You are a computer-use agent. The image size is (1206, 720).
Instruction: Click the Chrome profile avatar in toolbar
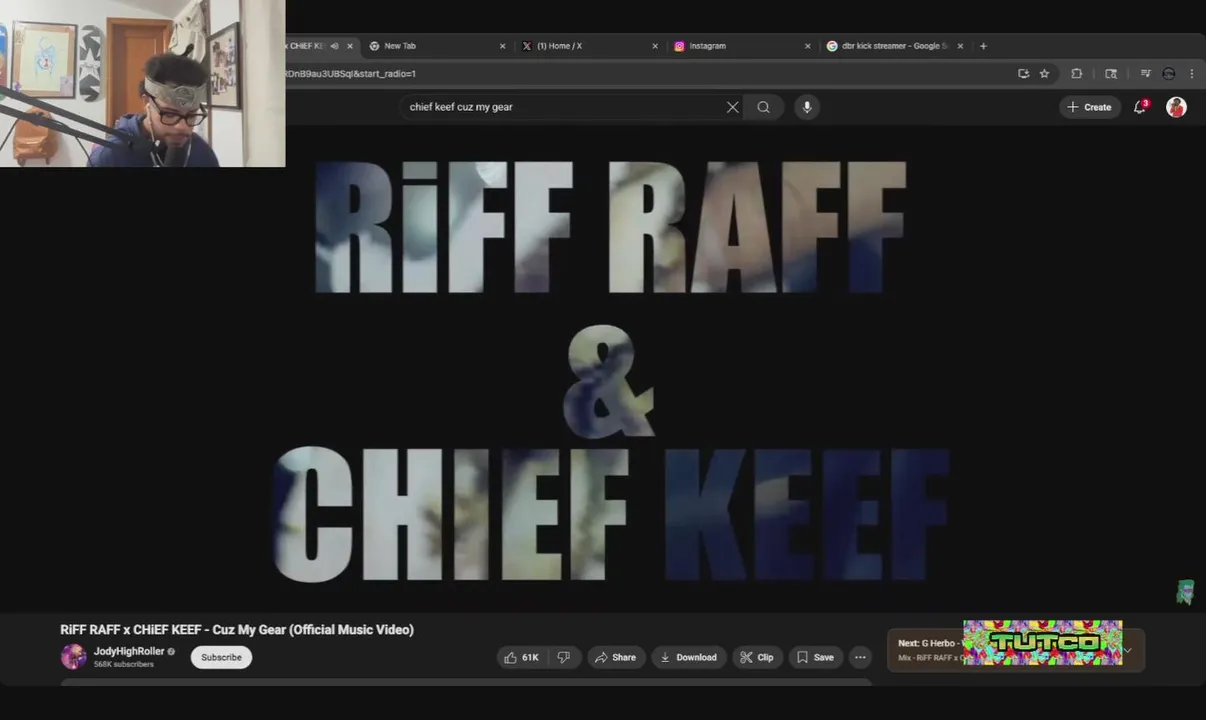pos(1168,73)
